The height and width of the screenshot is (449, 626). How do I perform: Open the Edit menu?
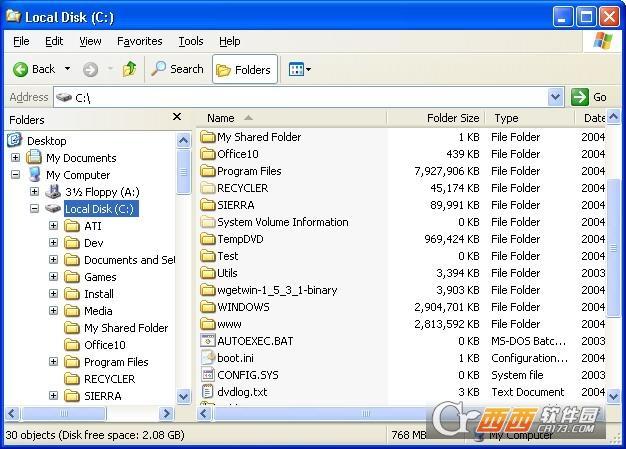(54, 41)
